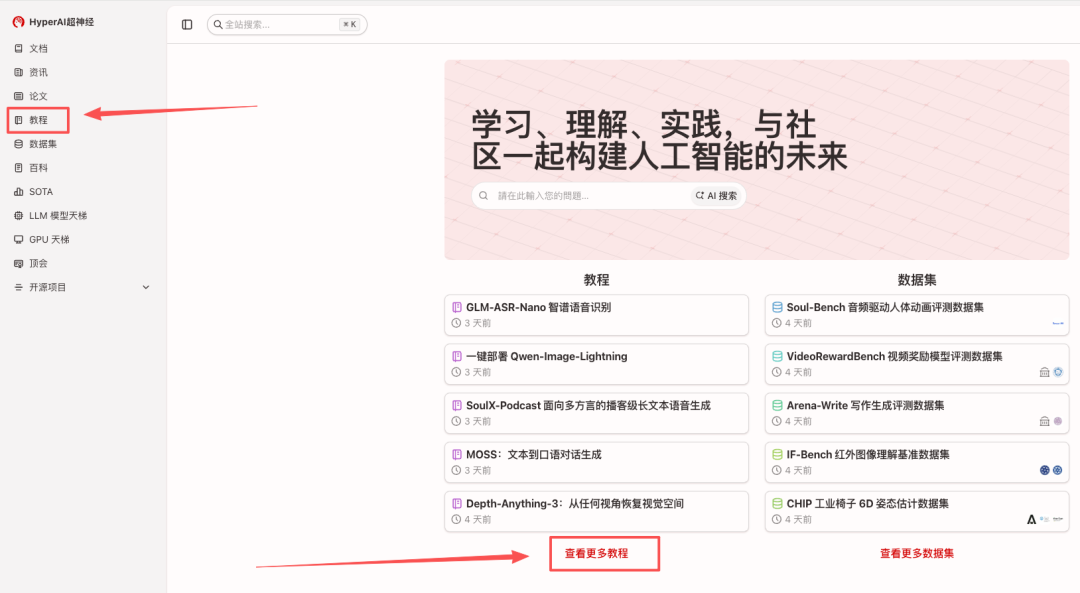Screen dimensions: 1080x593
Task: Select 教程 in the sidebar
Action: click(x=38, y=120)
